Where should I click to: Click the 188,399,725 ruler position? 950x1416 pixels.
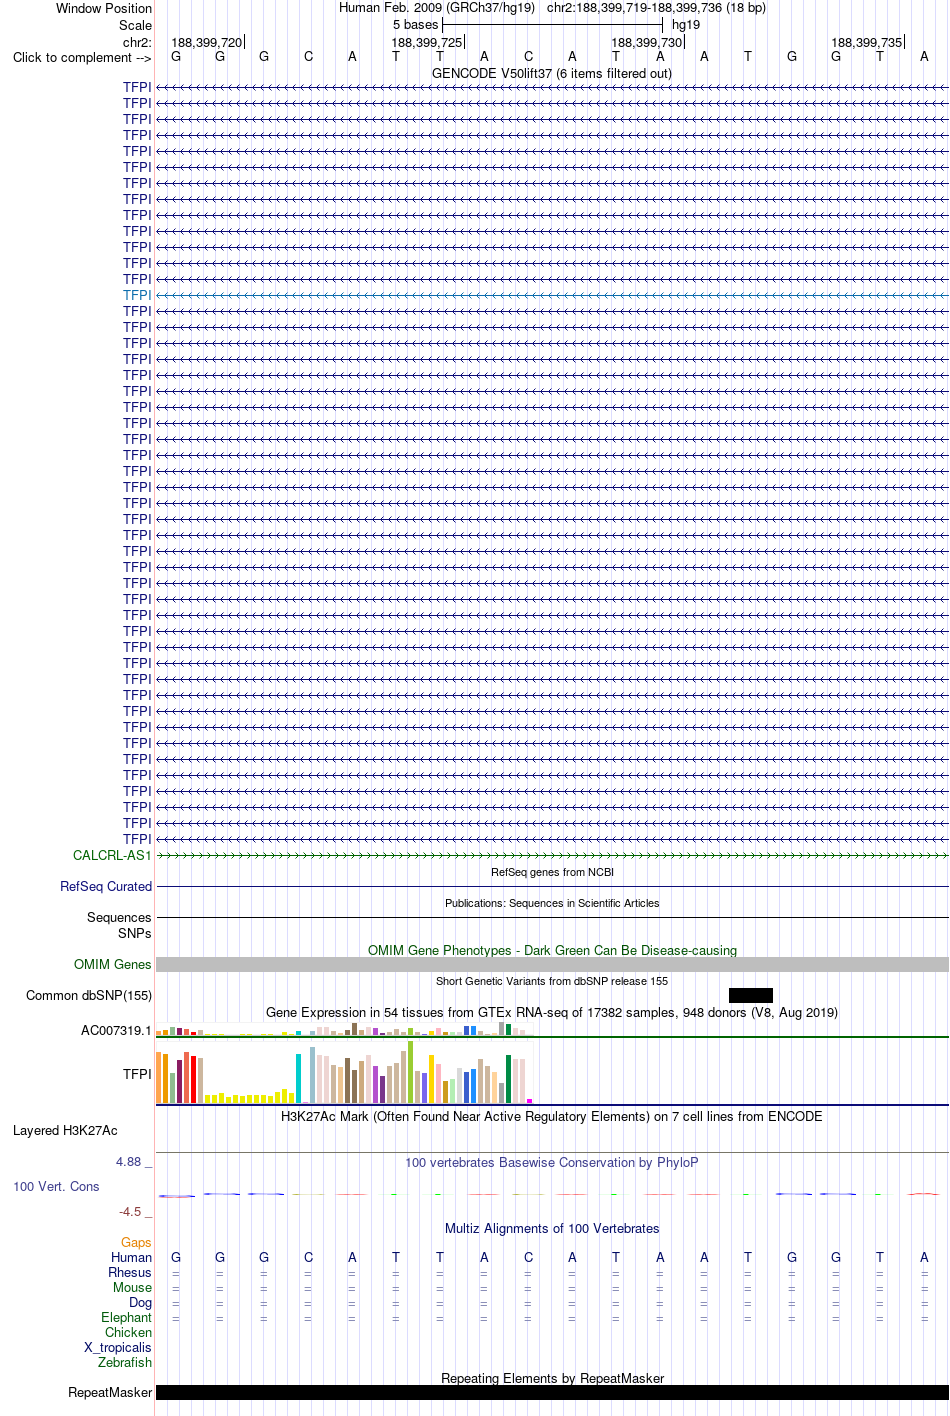coord(427,42)
